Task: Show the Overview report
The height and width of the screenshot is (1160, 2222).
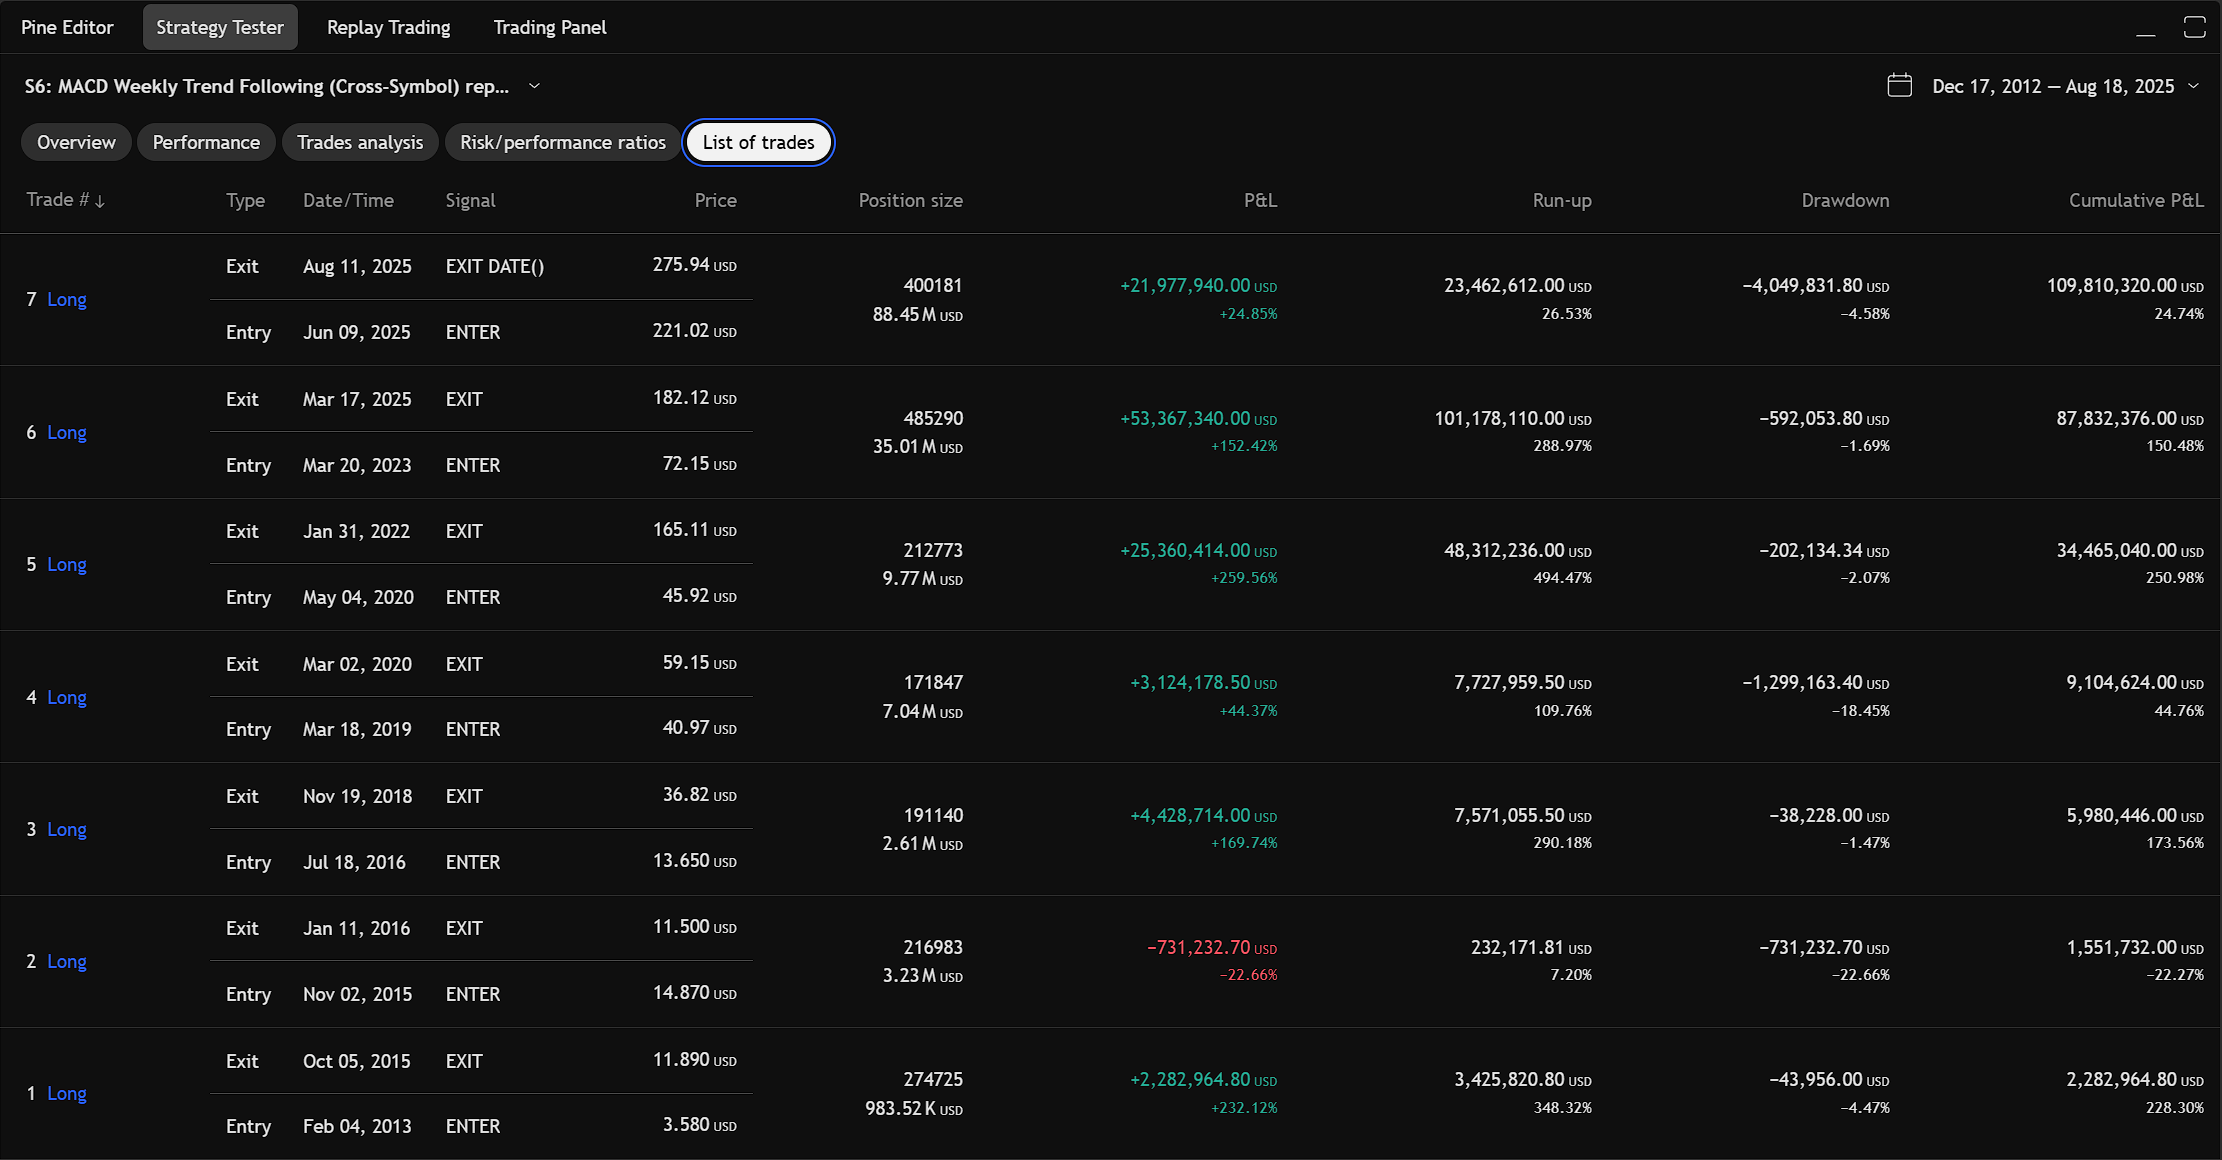Action: tap(76, 142)
